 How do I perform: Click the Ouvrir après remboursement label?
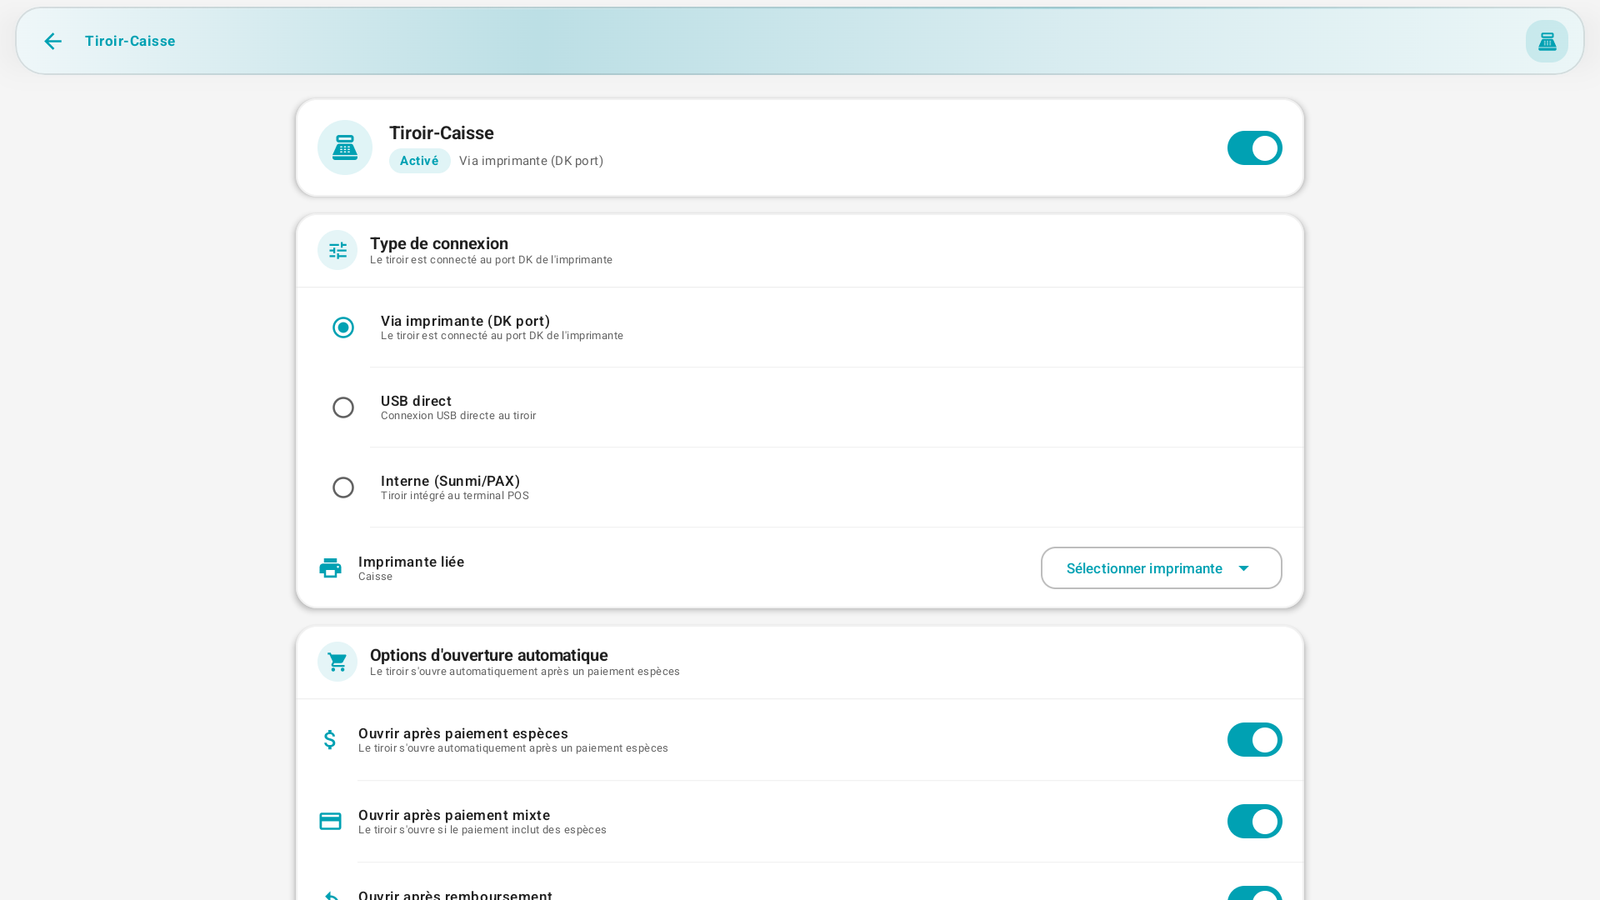pos(455,894)
